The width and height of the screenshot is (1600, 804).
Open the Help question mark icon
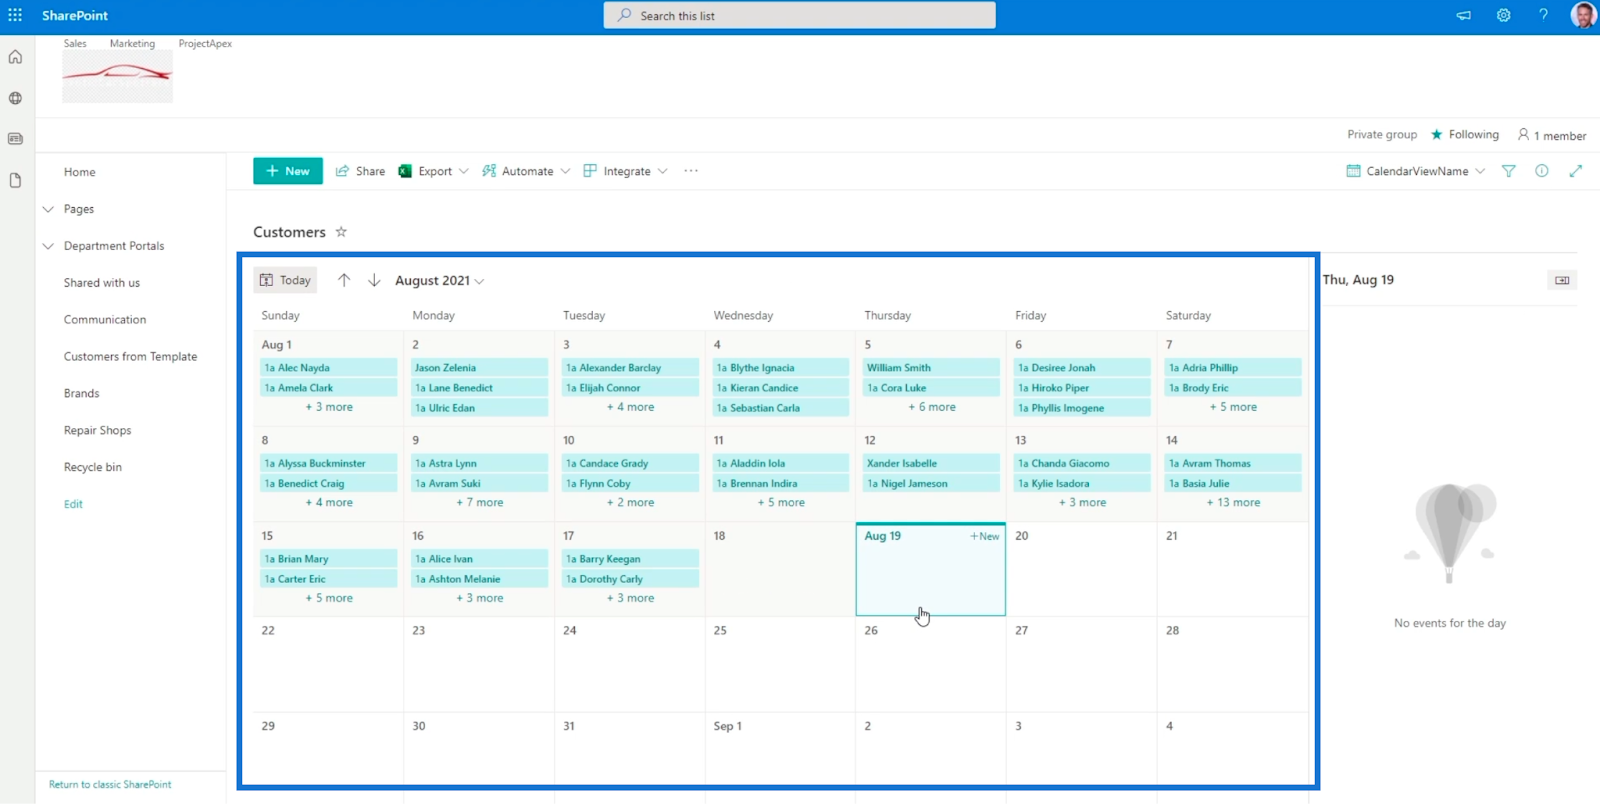pos(1543,15)
